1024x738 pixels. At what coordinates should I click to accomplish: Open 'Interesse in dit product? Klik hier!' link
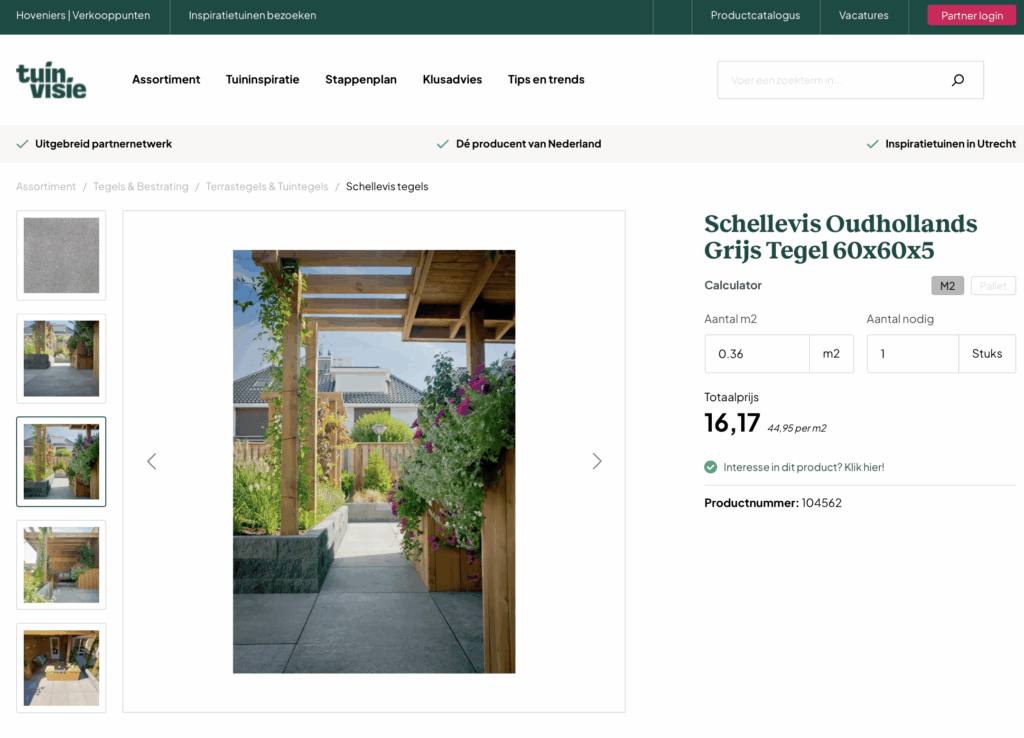[803, 467]
